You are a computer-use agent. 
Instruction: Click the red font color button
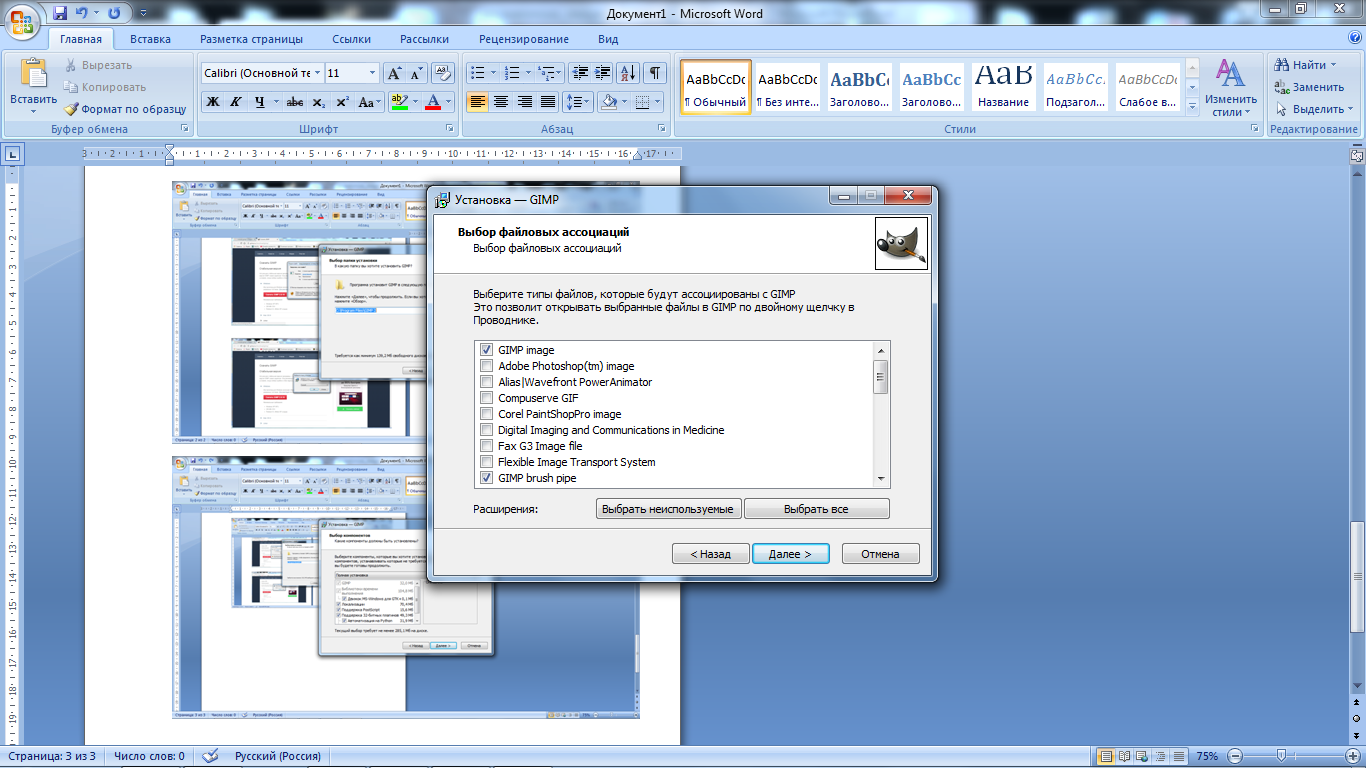[x=433, y=102]
